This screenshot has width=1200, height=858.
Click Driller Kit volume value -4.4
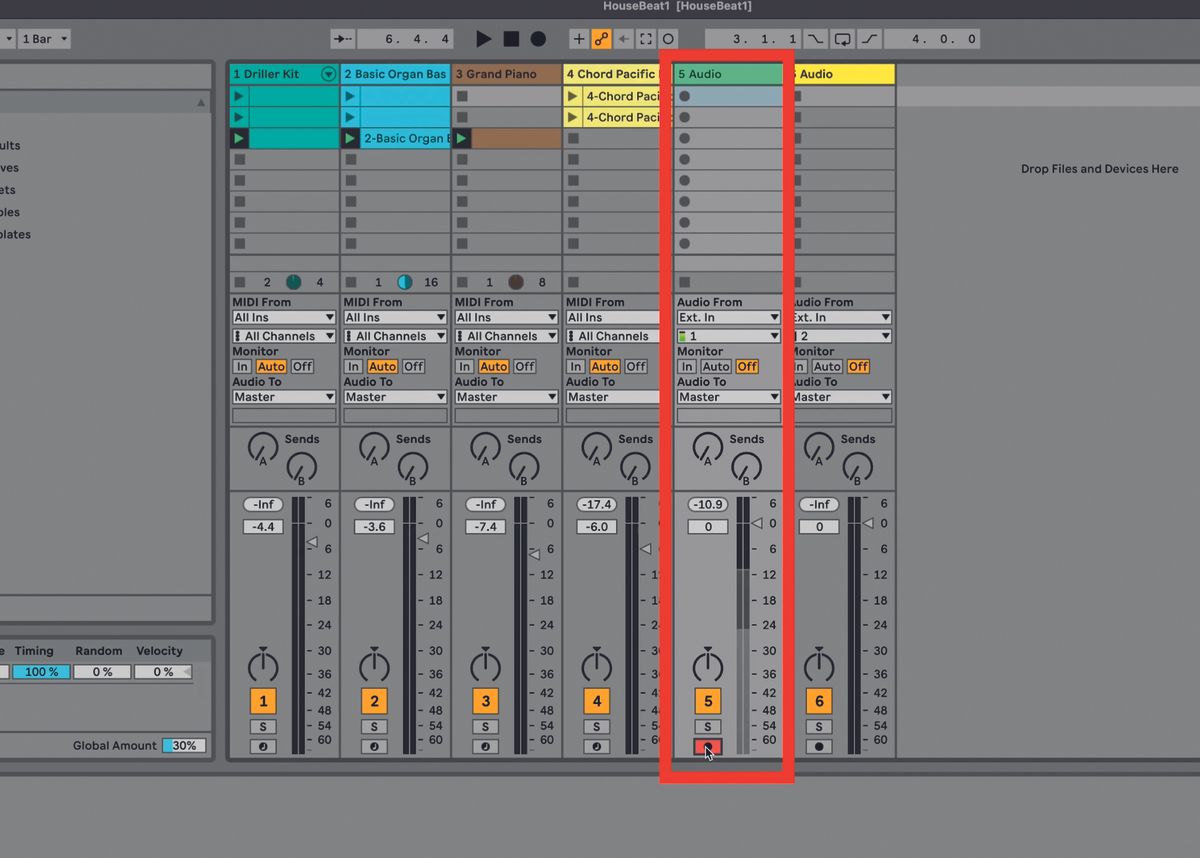263,527
